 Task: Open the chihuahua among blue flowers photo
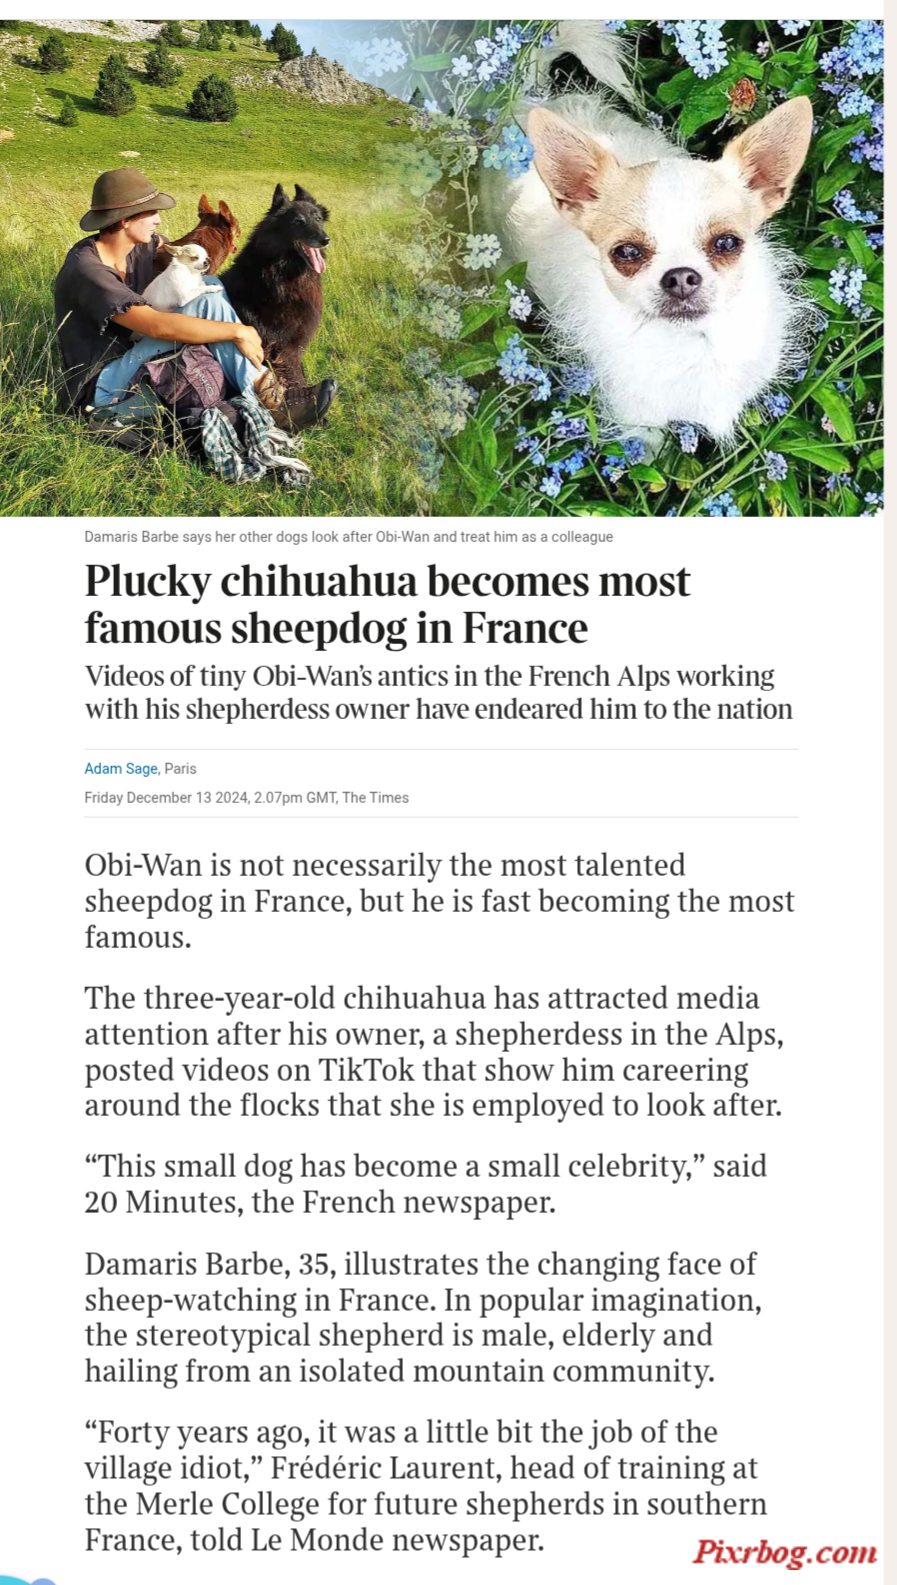coord(662,268)
